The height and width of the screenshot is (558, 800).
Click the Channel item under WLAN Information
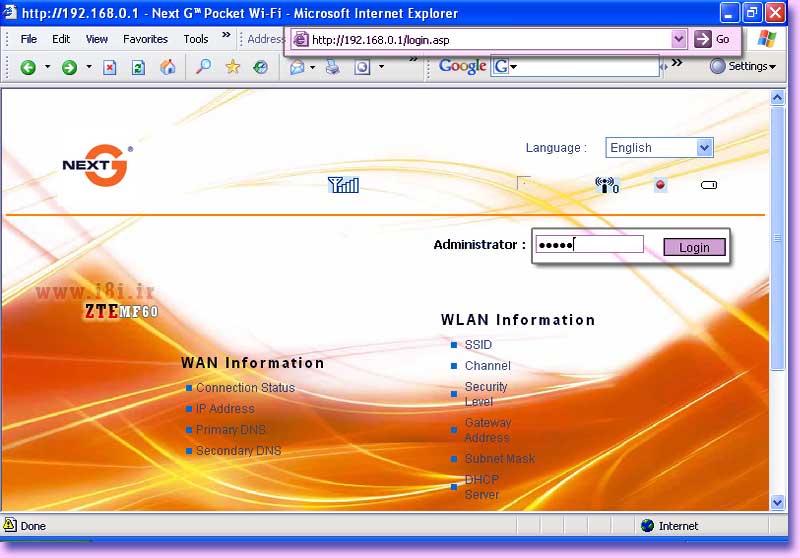coord(487,366)
